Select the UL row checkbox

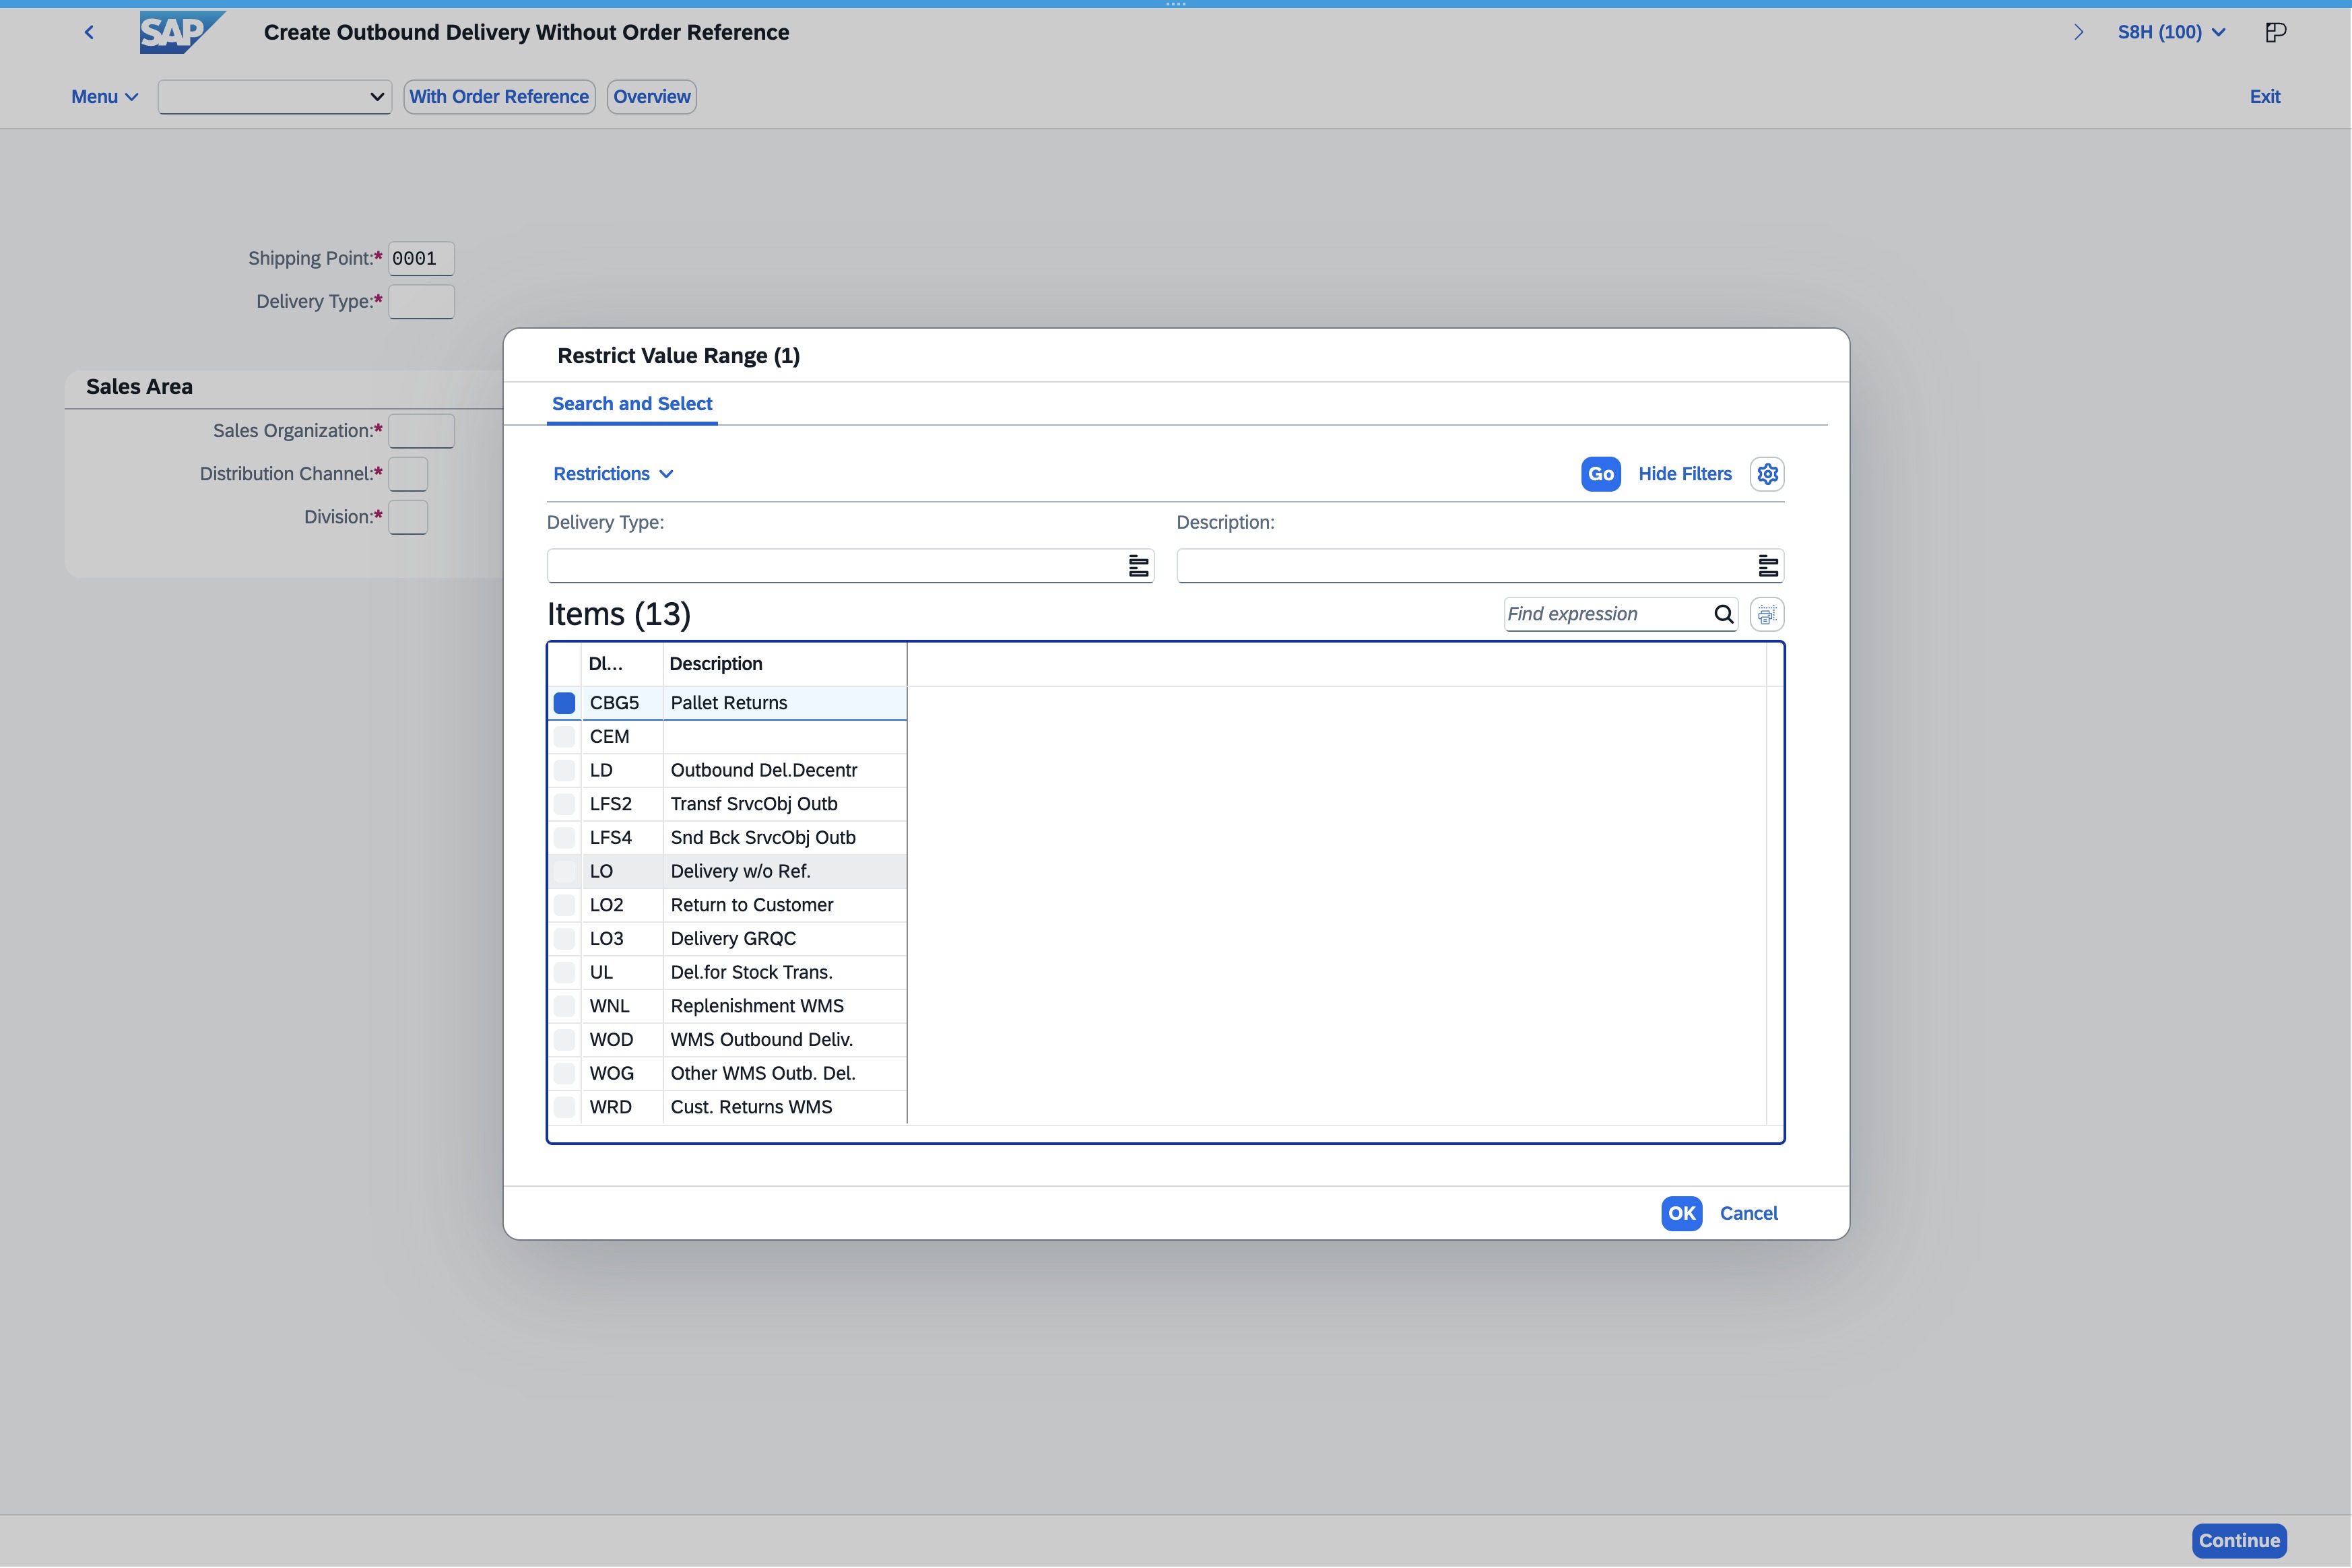tap(564, 972)
